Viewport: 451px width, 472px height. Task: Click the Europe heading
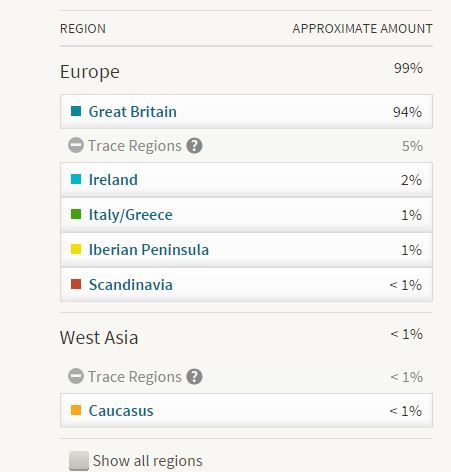(x=90, y=72)
